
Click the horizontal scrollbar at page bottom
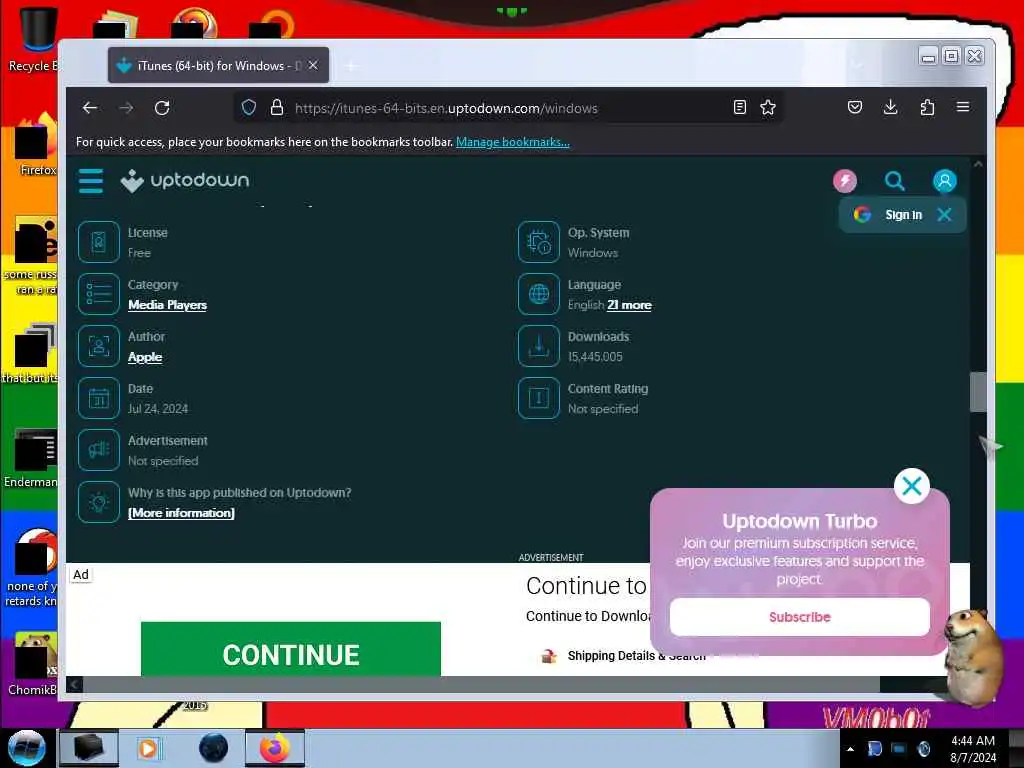(481, 684)
